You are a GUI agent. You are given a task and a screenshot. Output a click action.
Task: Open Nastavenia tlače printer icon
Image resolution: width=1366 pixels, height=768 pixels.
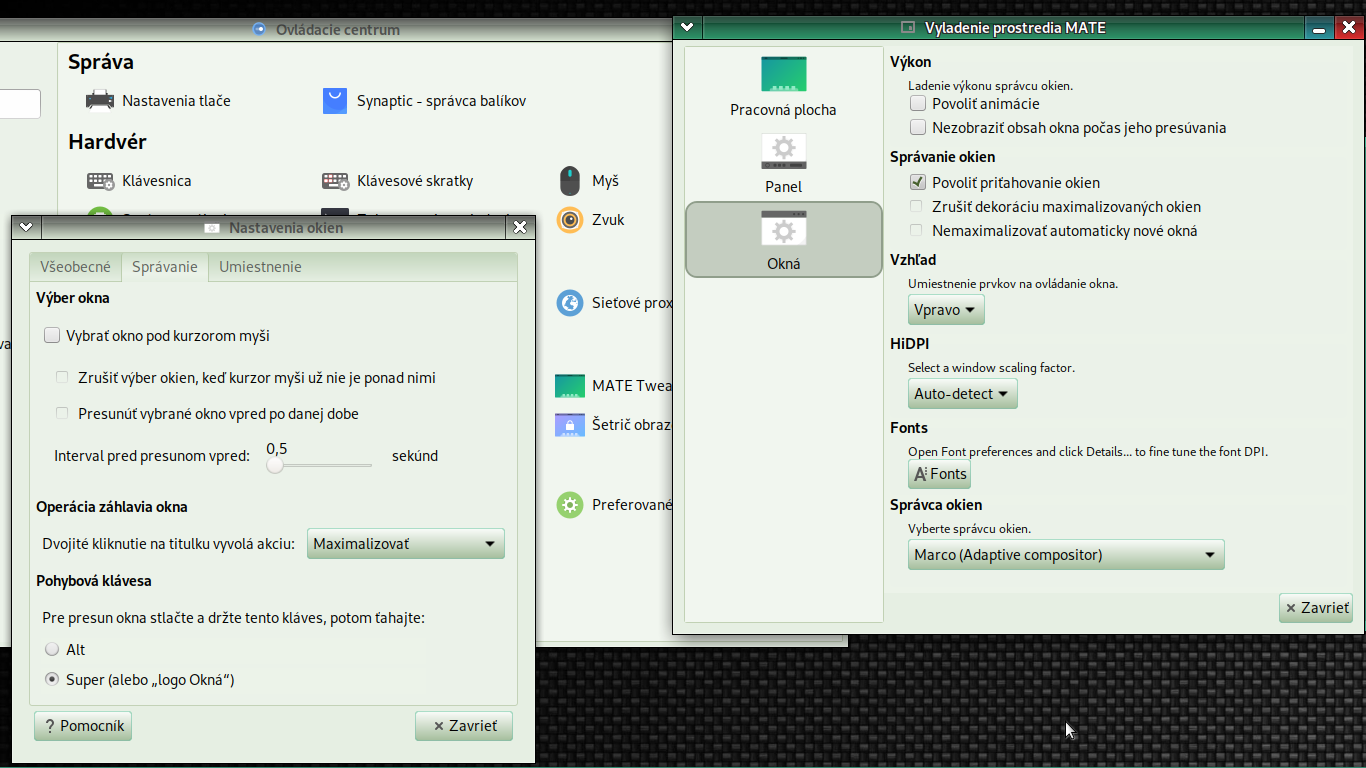(100, 101)
